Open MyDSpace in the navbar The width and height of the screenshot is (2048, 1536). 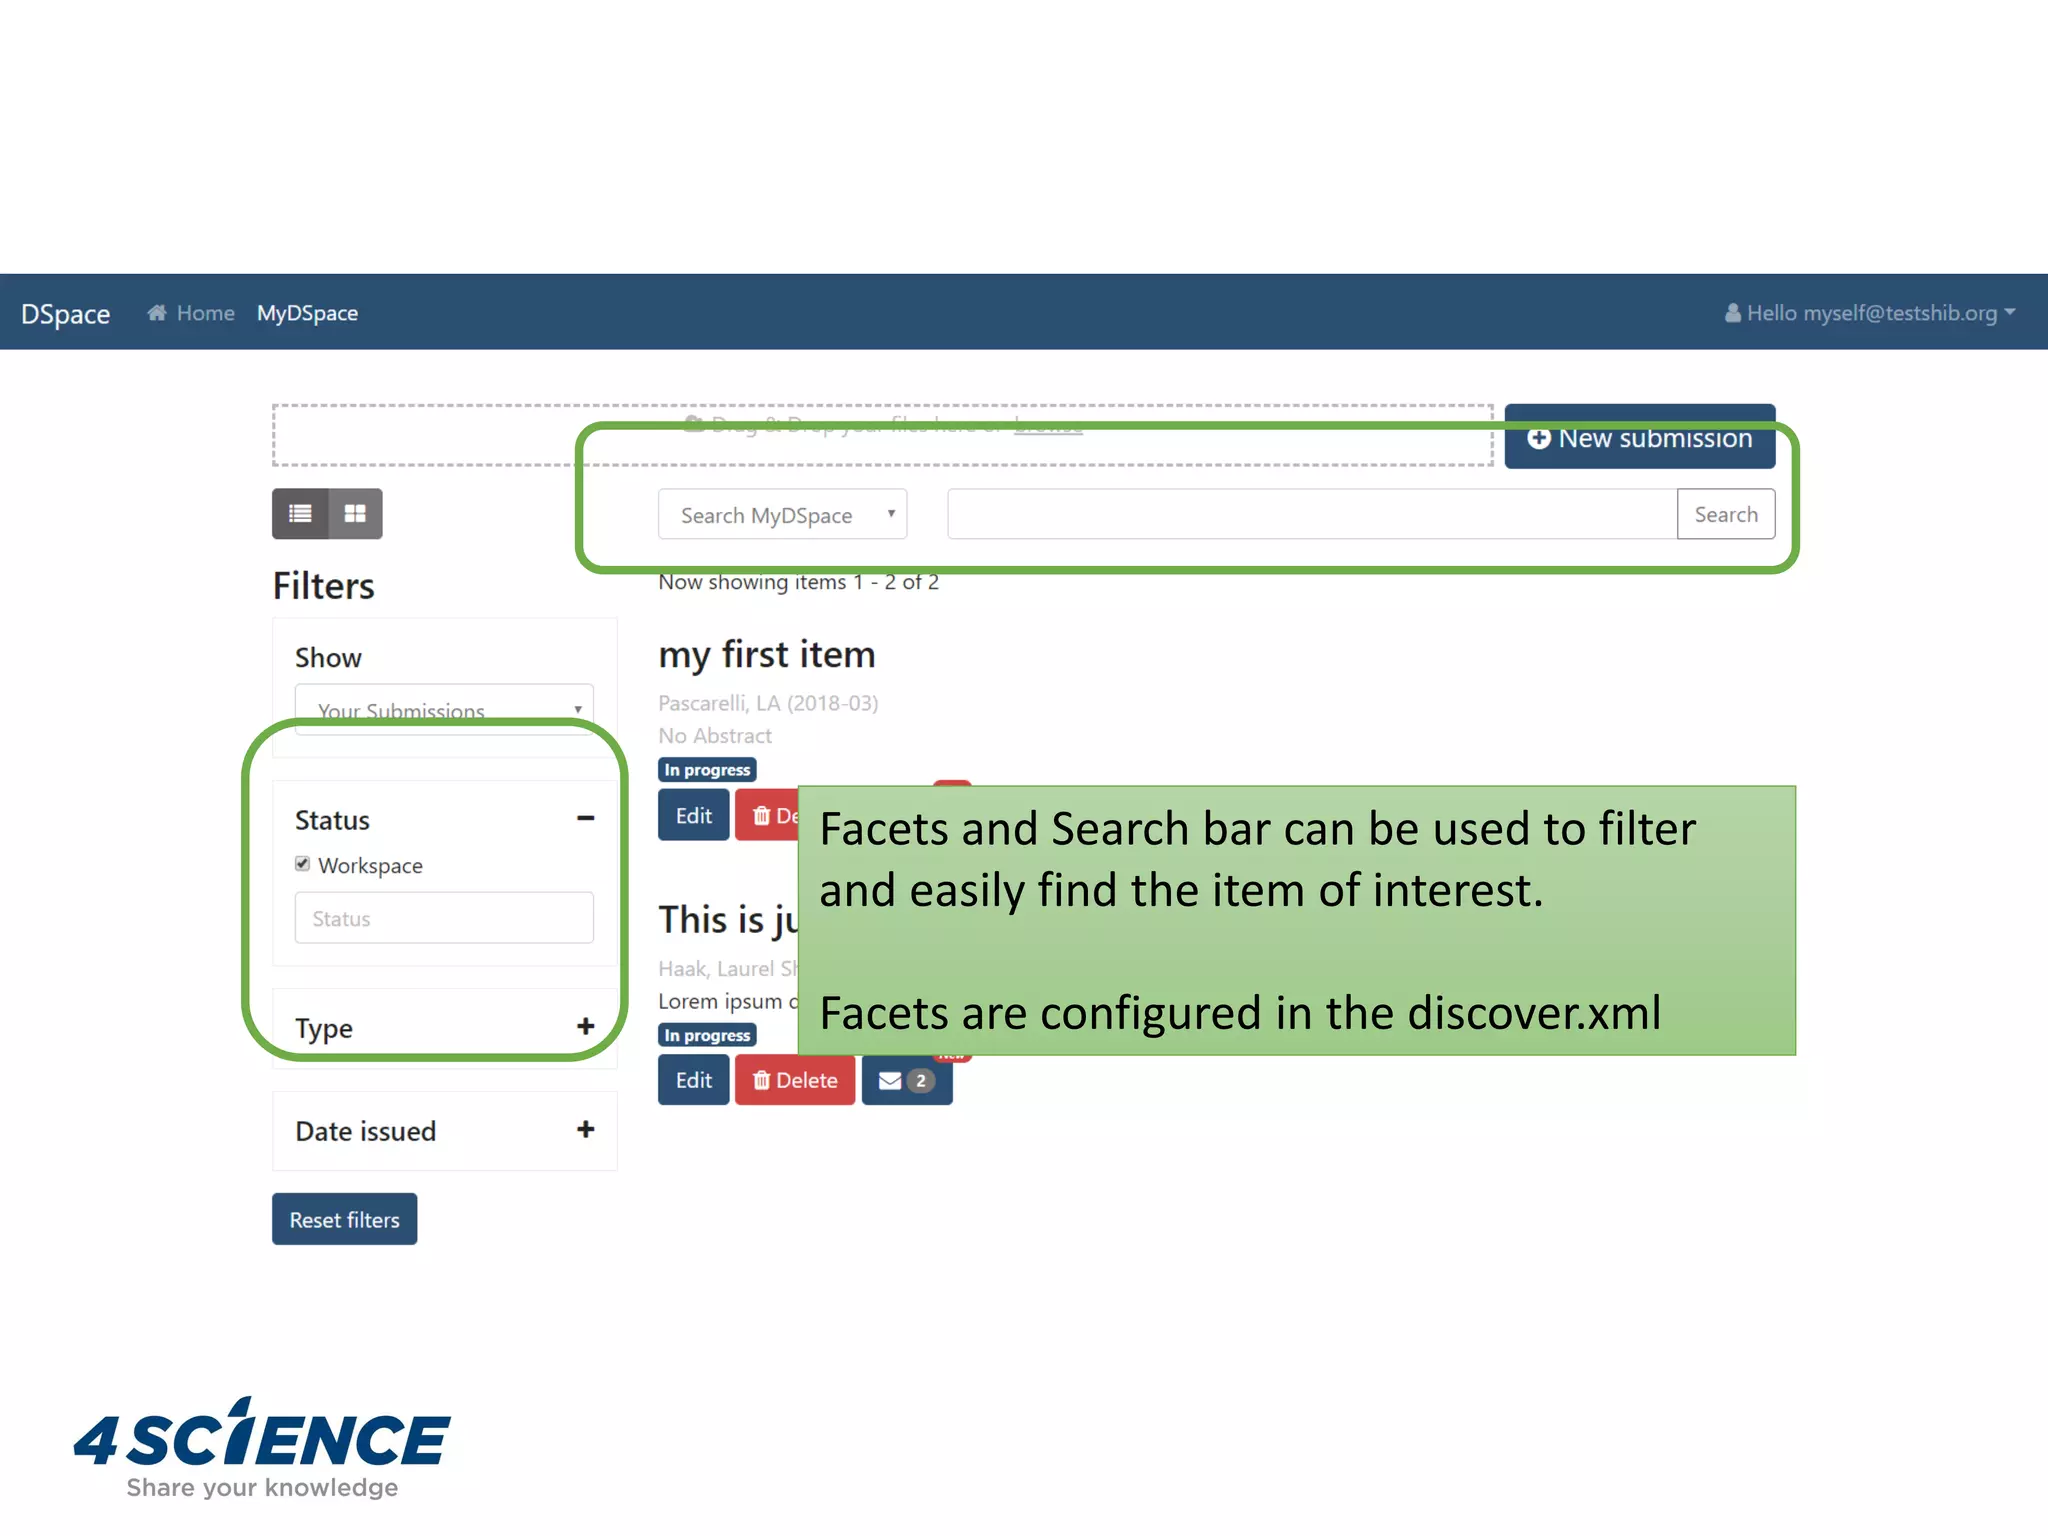[x=307, y=313]
